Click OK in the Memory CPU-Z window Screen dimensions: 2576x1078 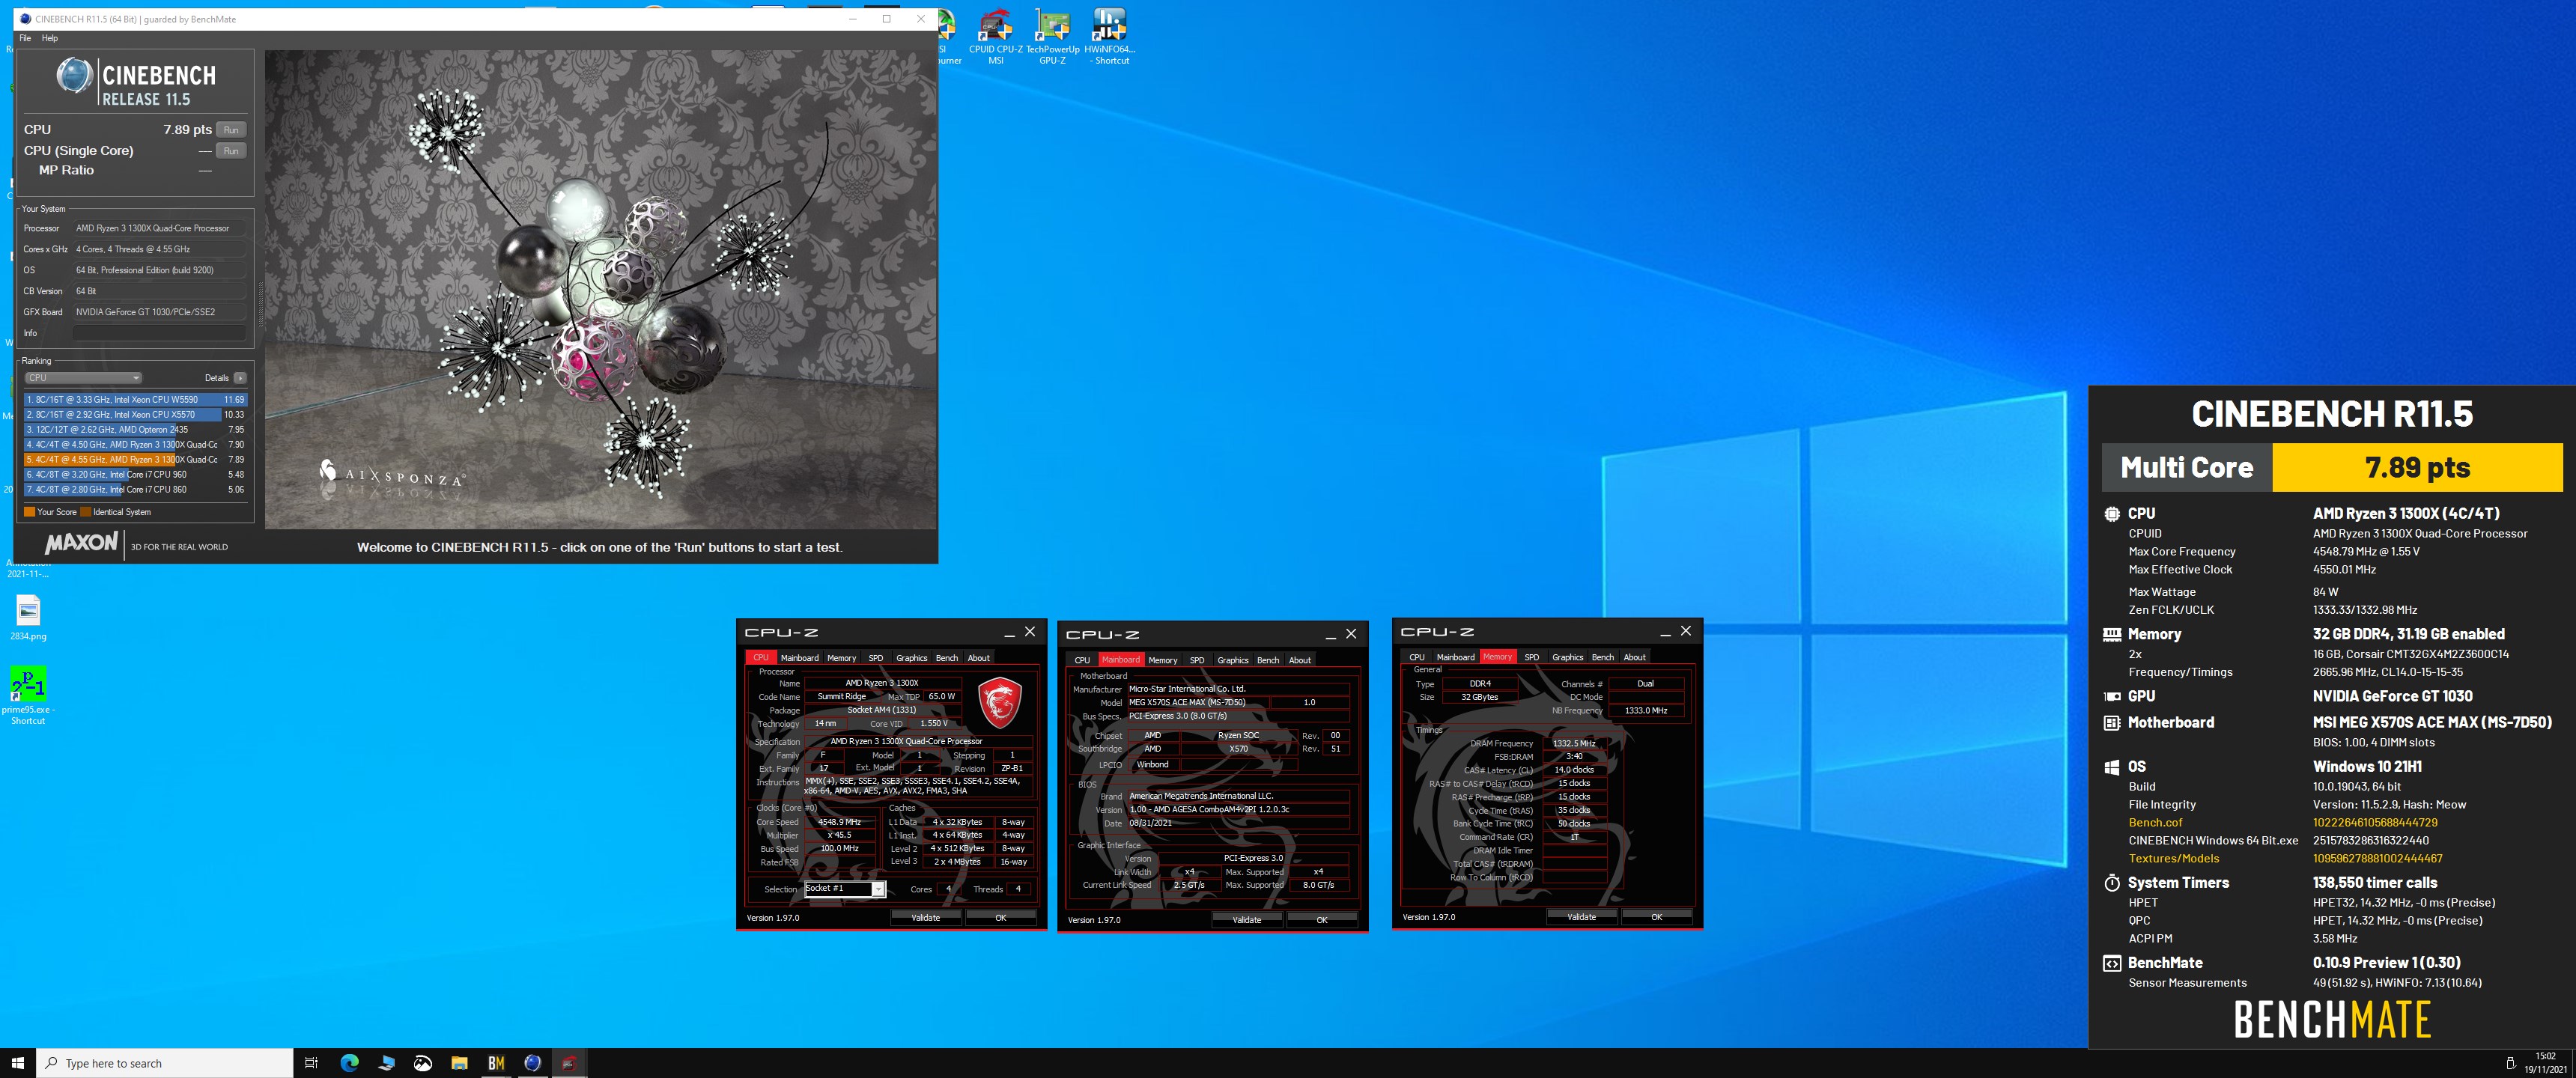click(x=1656, y=917)
